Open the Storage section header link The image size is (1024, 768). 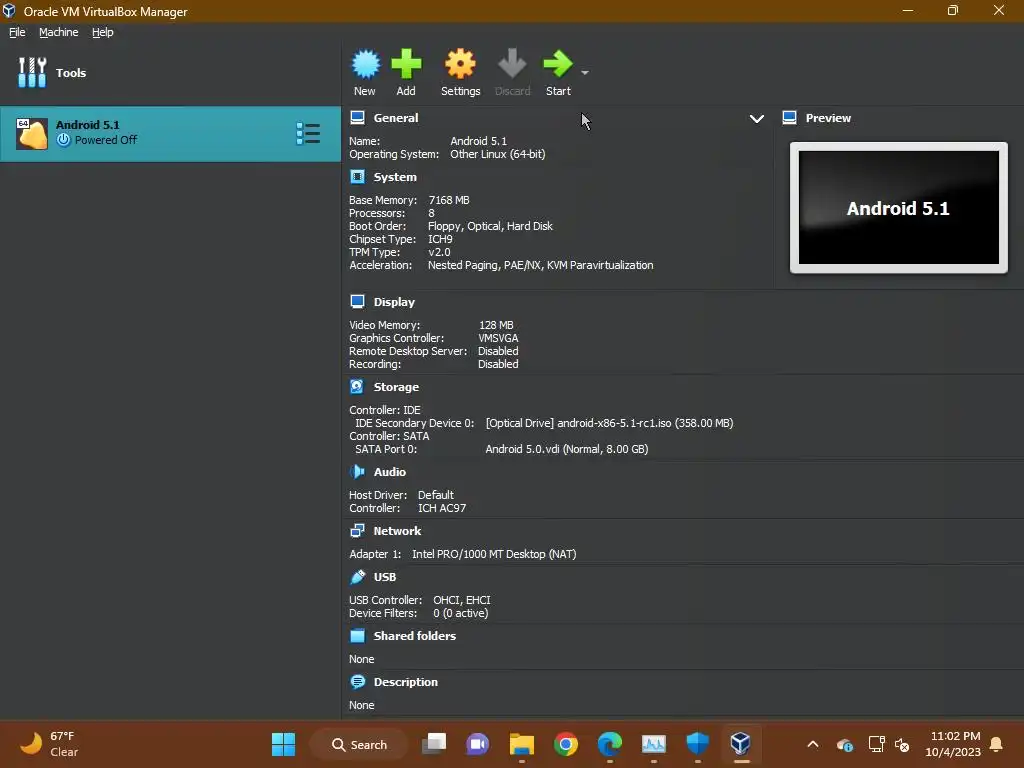pos(396,387)
